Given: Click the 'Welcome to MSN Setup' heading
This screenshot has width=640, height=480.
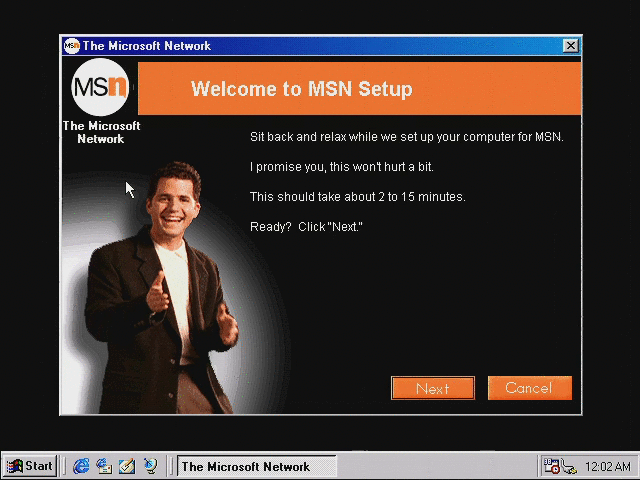Looking at the screenshot, I should [302, 89].
